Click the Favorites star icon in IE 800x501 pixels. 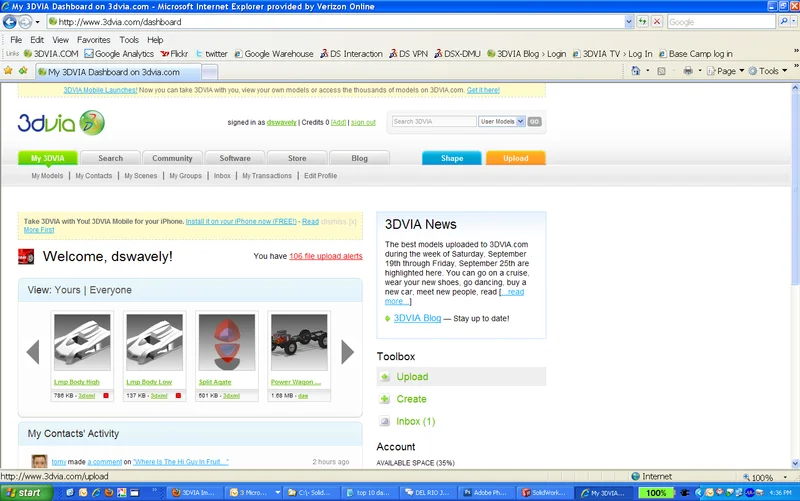(9, 71)
